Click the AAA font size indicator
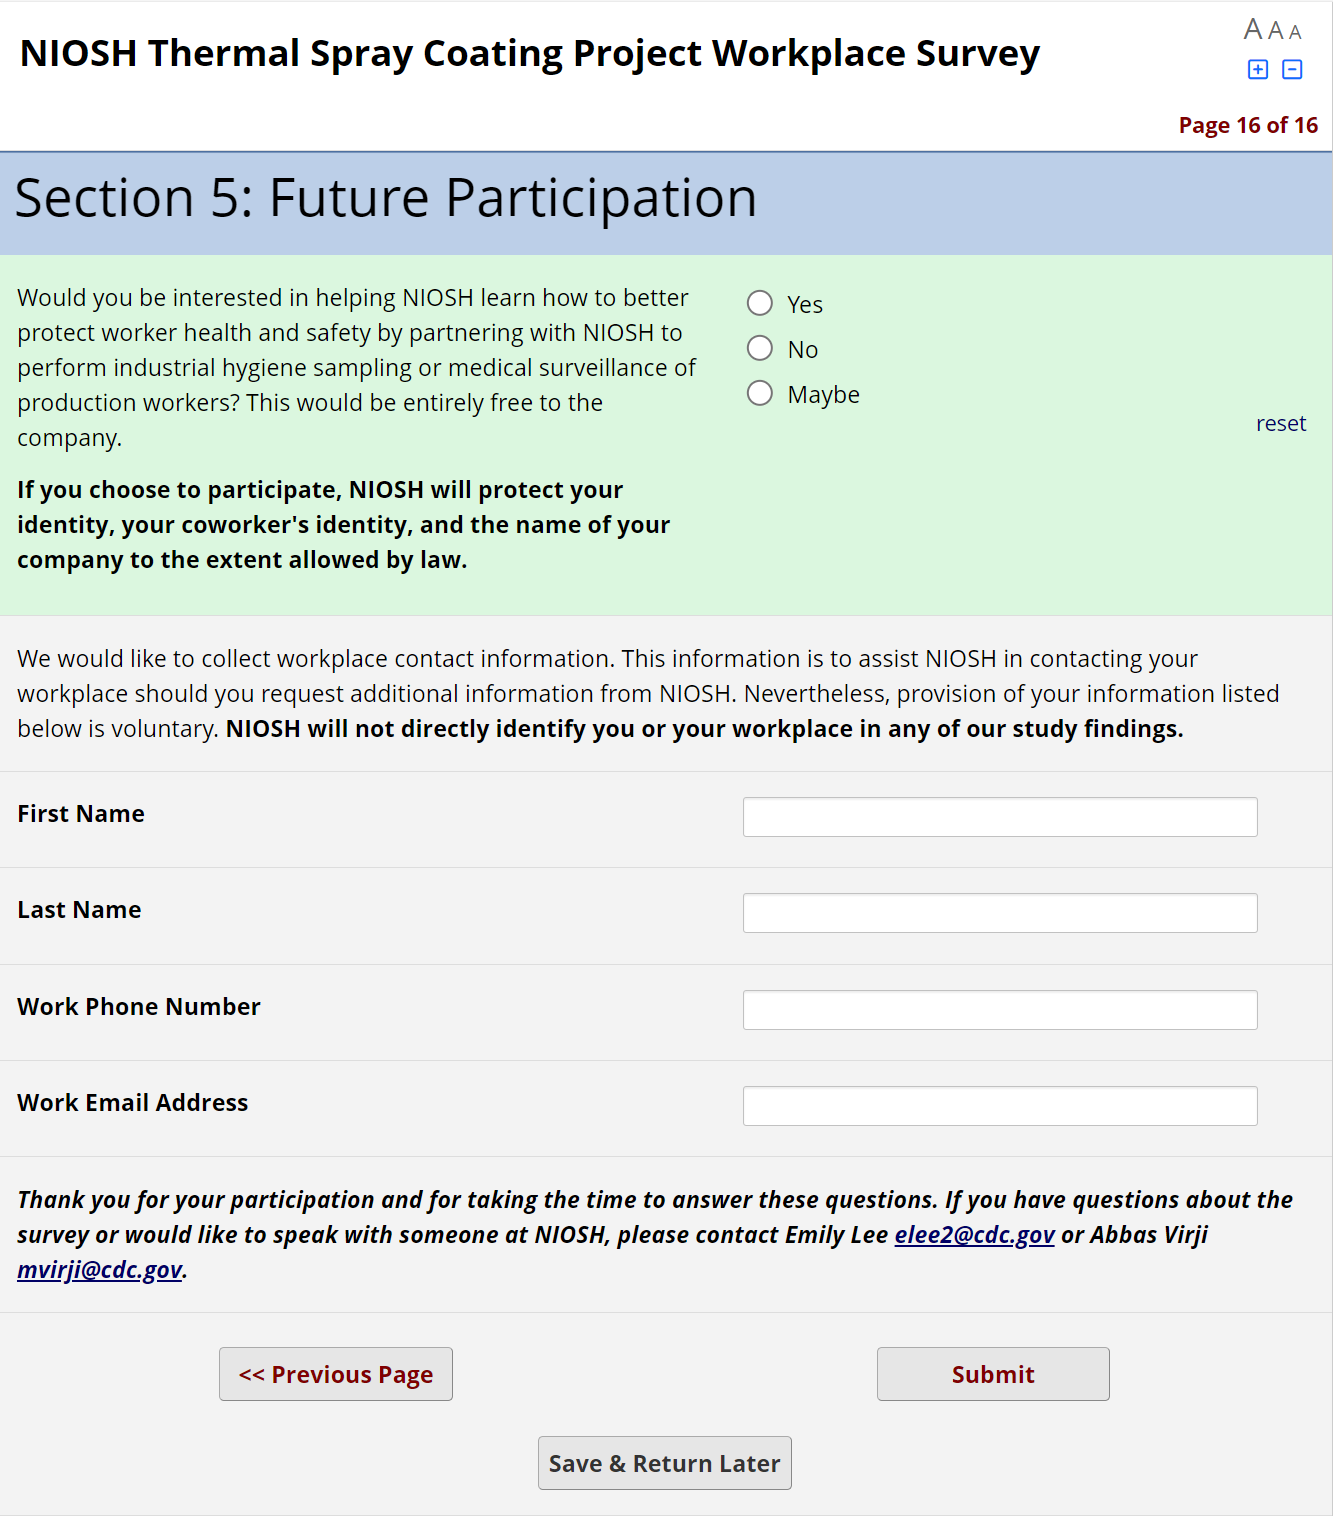Viewport: 1333px width, 1516px height. [x=1272, y=30]
